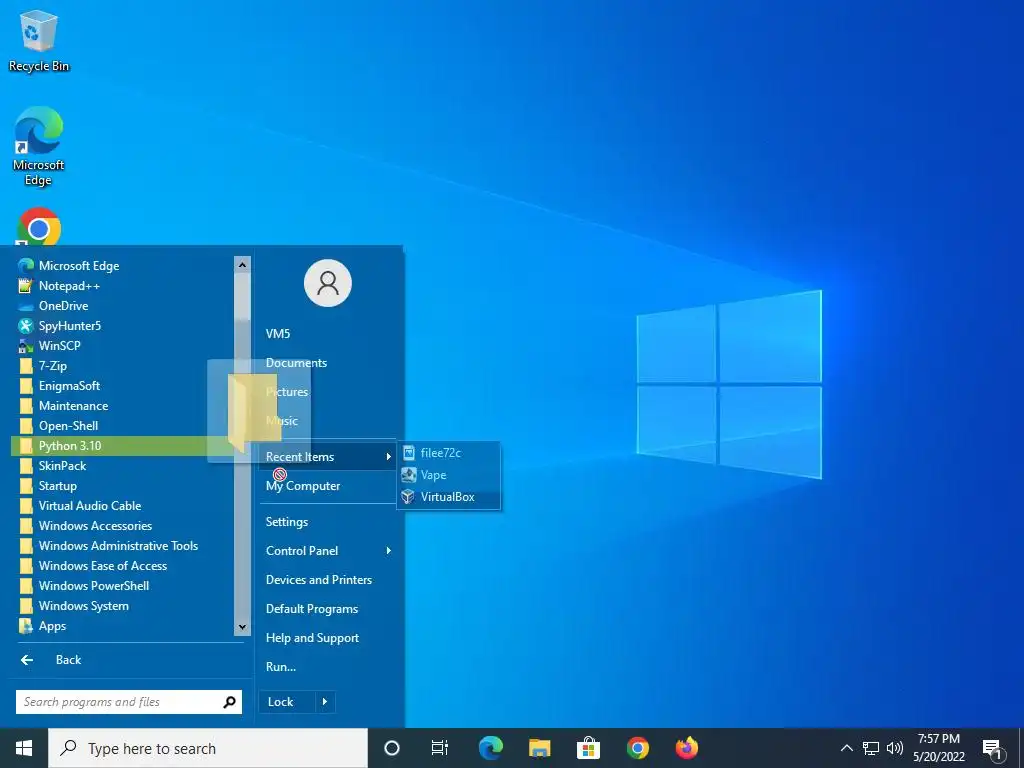Open recent item VirtualBox
The height and width of the screenshot is (768, 1024).
tap(449, 497)
